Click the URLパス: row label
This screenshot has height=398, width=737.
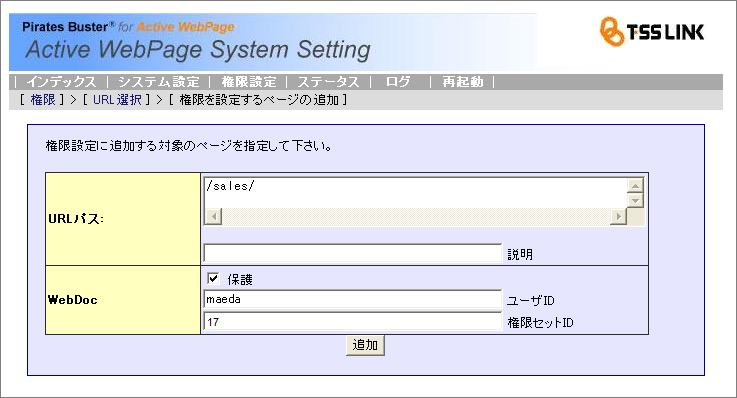coord(76,219)
